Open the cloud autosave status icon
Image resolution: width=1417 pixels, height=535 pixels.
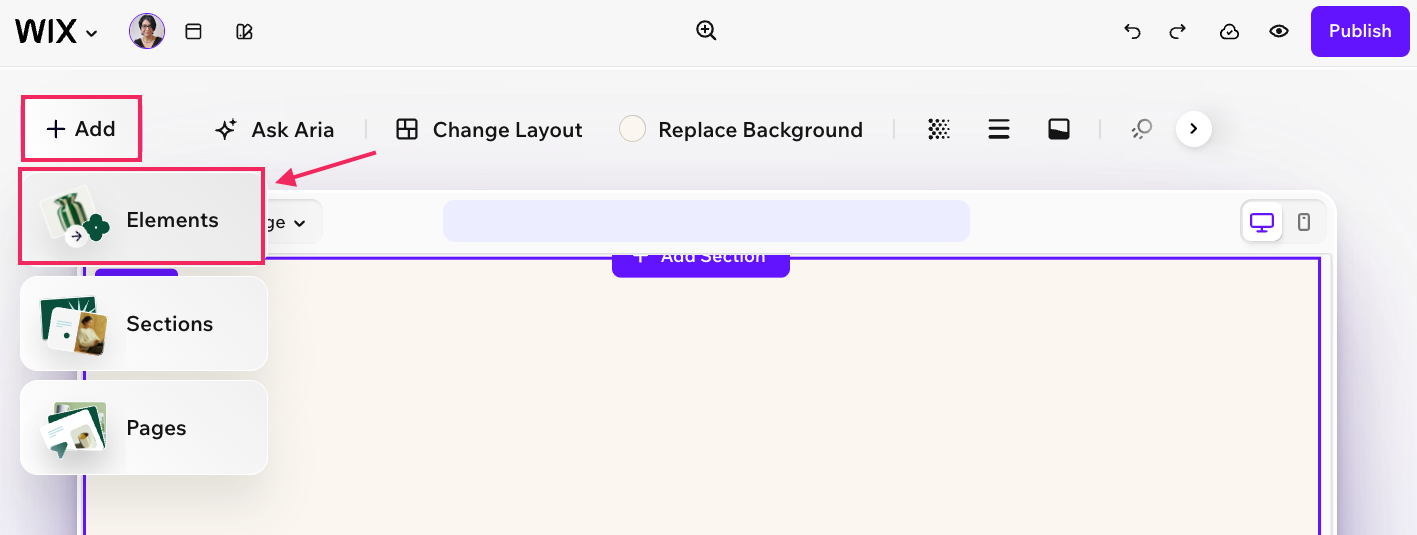point(1230,32)
